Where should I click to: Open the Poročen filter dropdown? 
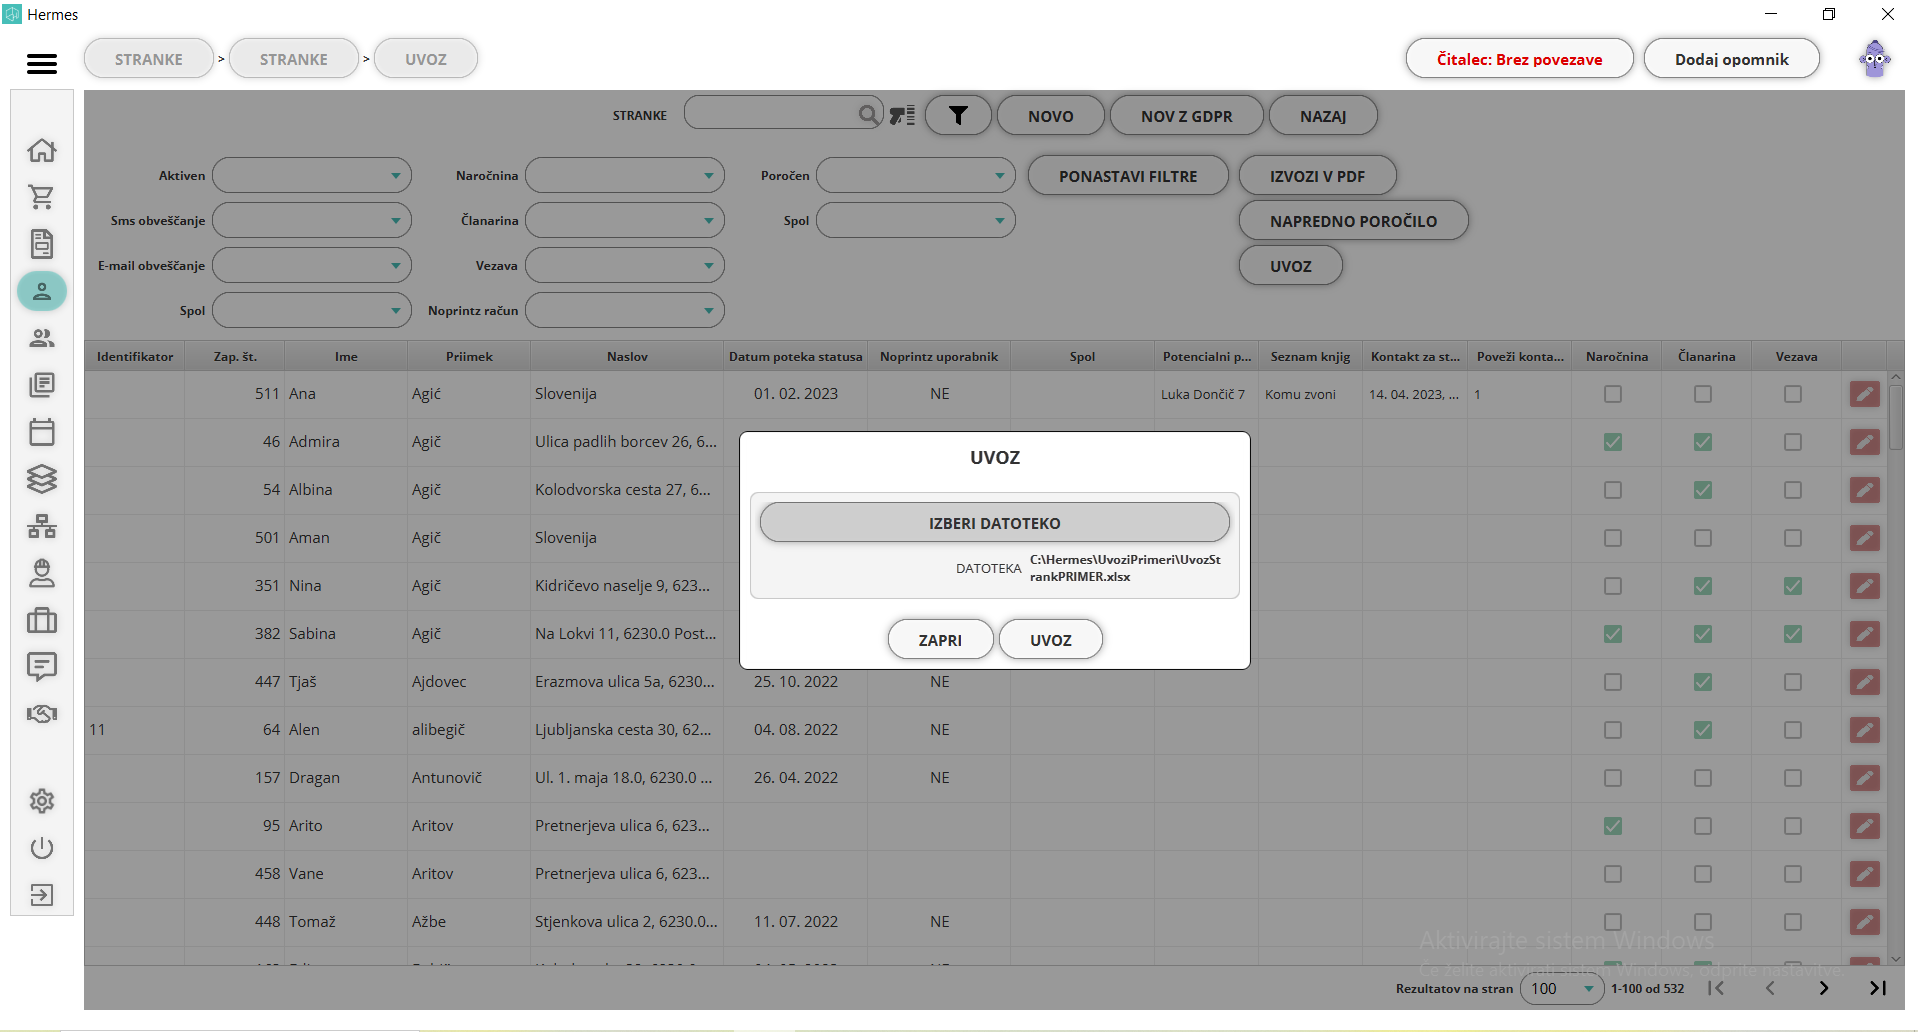point(916,175)
